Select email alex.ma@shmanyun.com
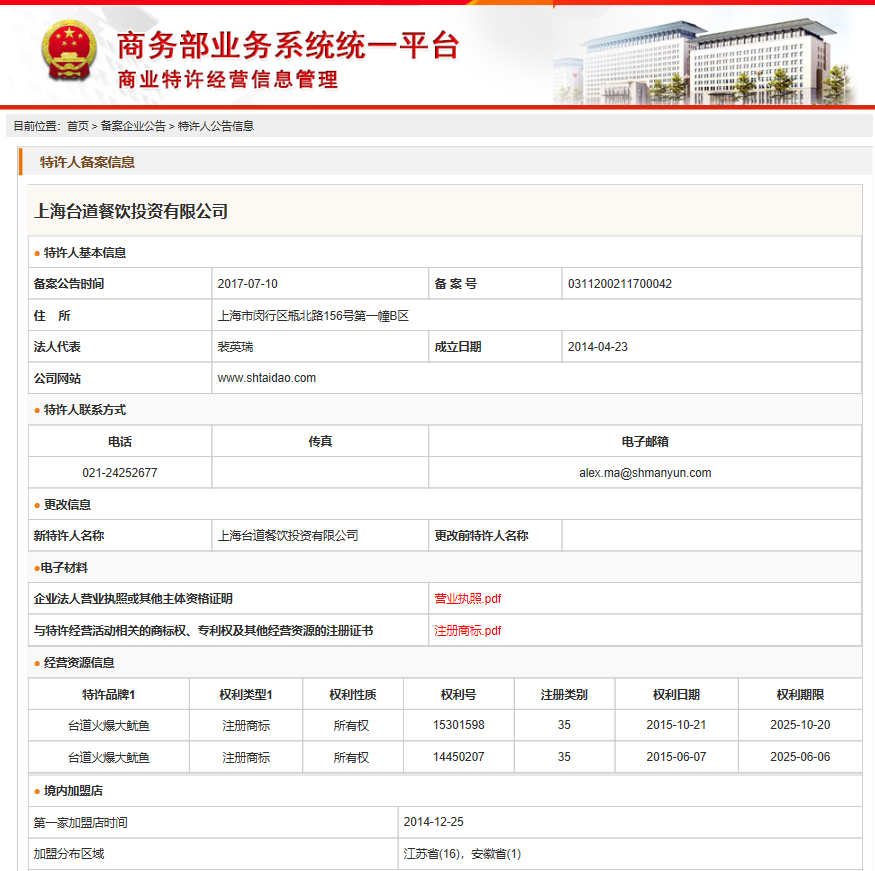The width and height of the screenshot is (875, 871). coord(645,473)
